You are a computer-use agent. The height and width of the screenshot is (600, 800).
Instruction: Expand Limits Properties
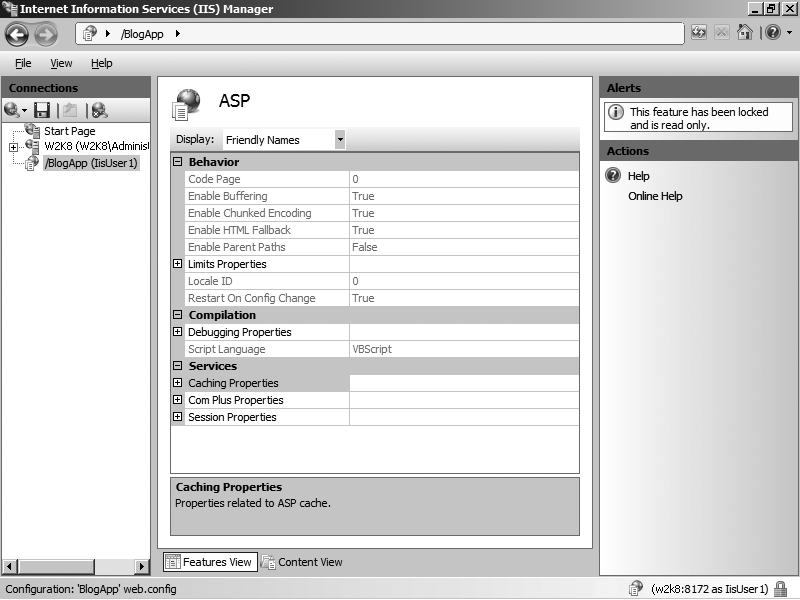coord(178,264)
